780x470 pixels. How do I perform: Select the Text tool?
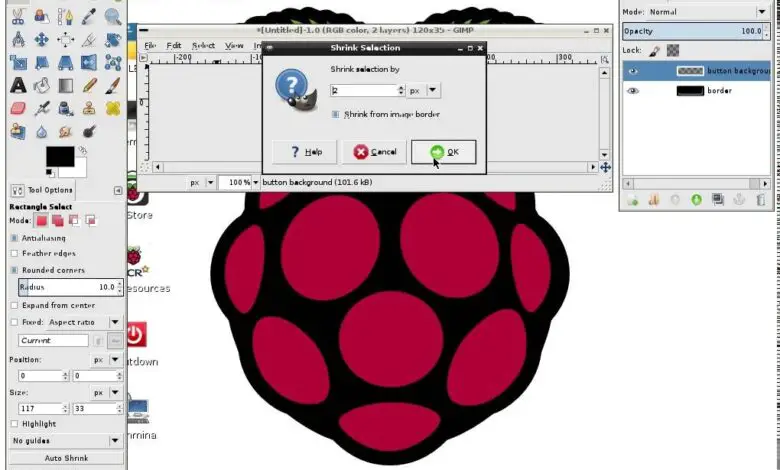(18, 86)
